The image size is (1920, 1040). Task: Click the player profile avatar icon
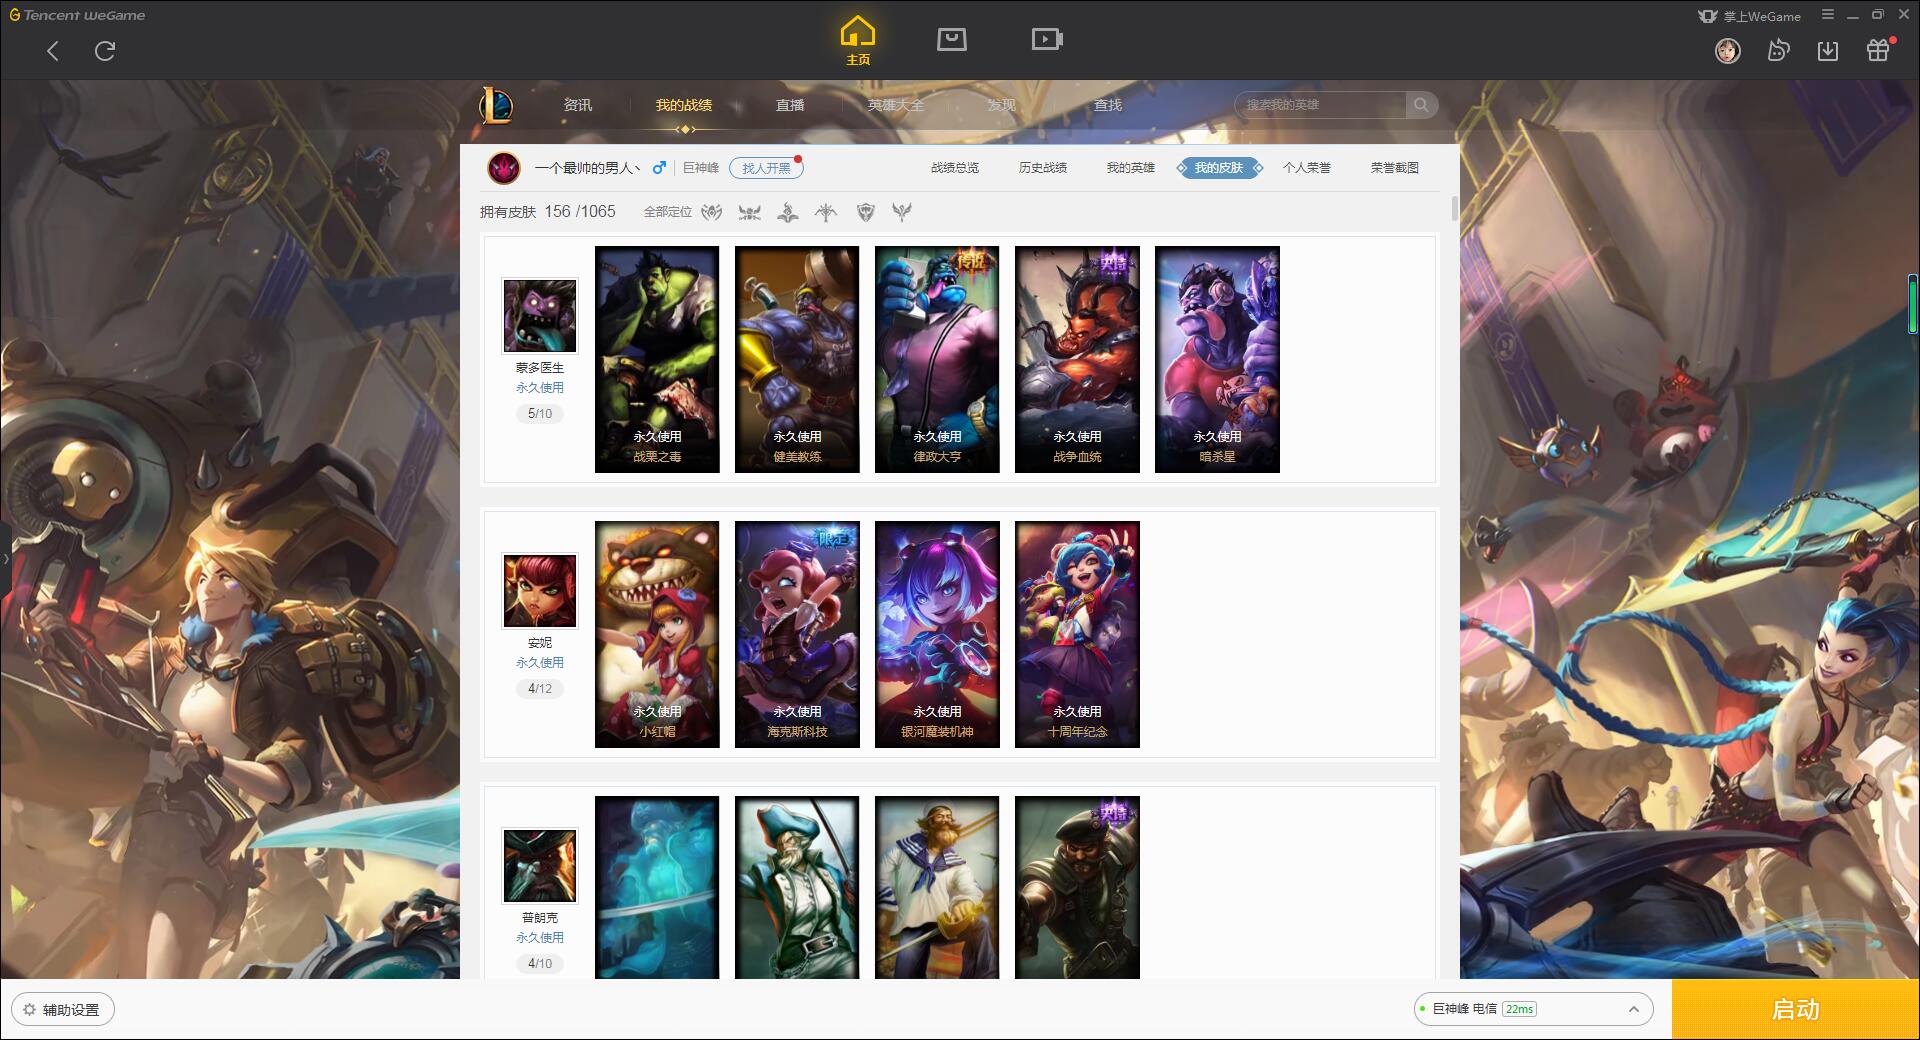pos(504,168)
